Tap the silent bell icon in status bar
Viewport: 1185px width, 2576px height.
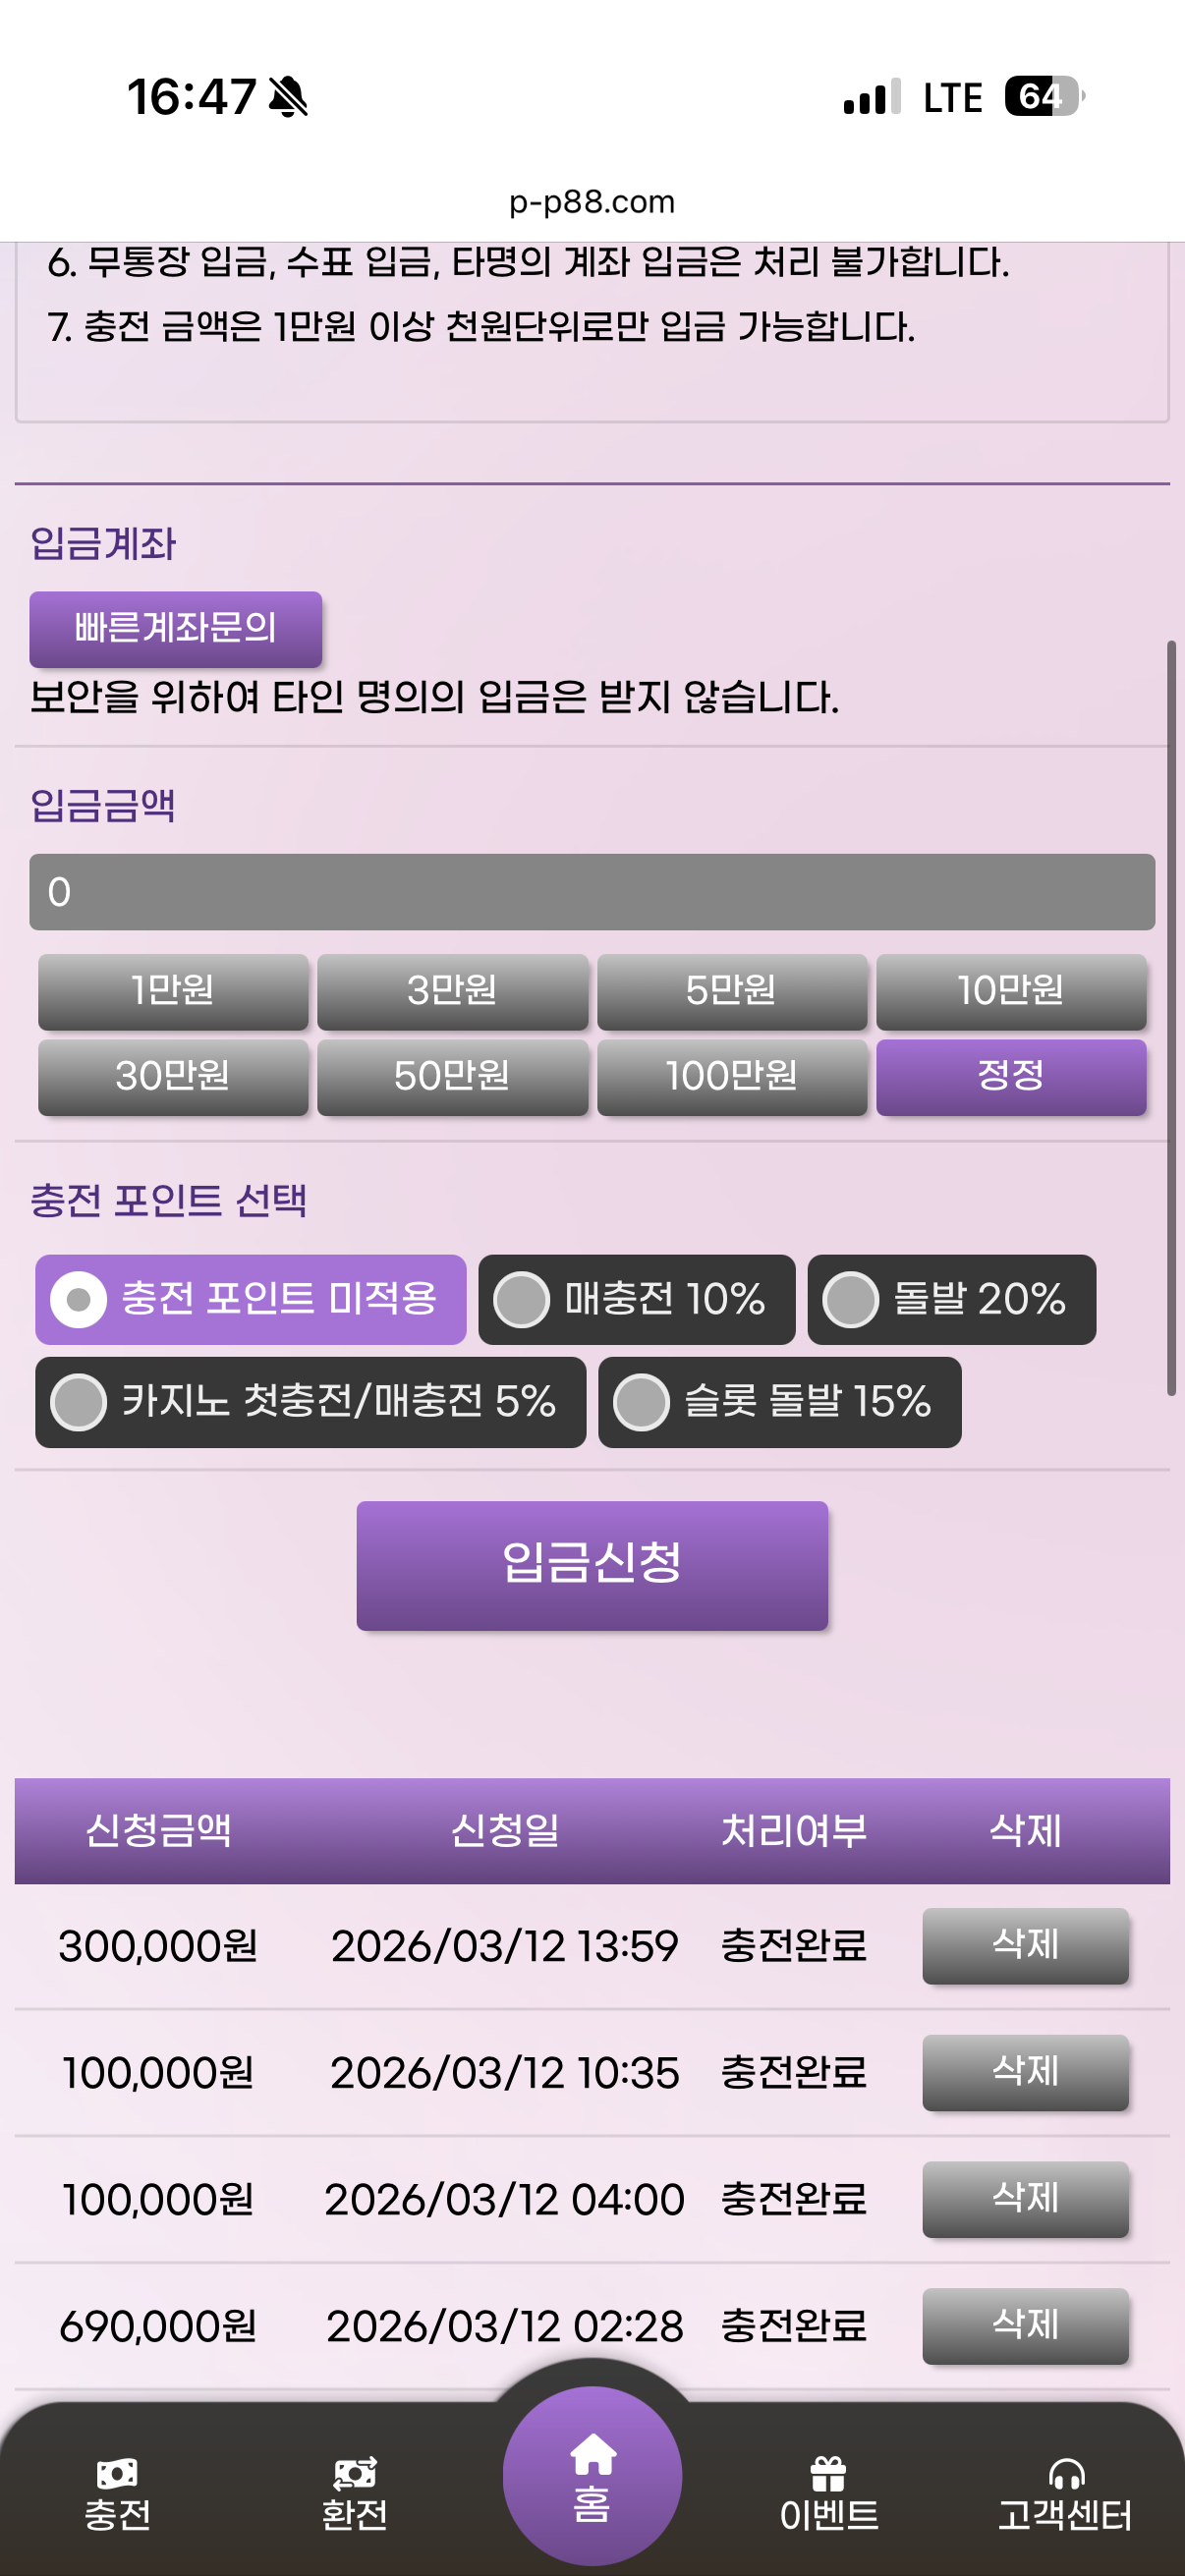[x=289, y=97]
